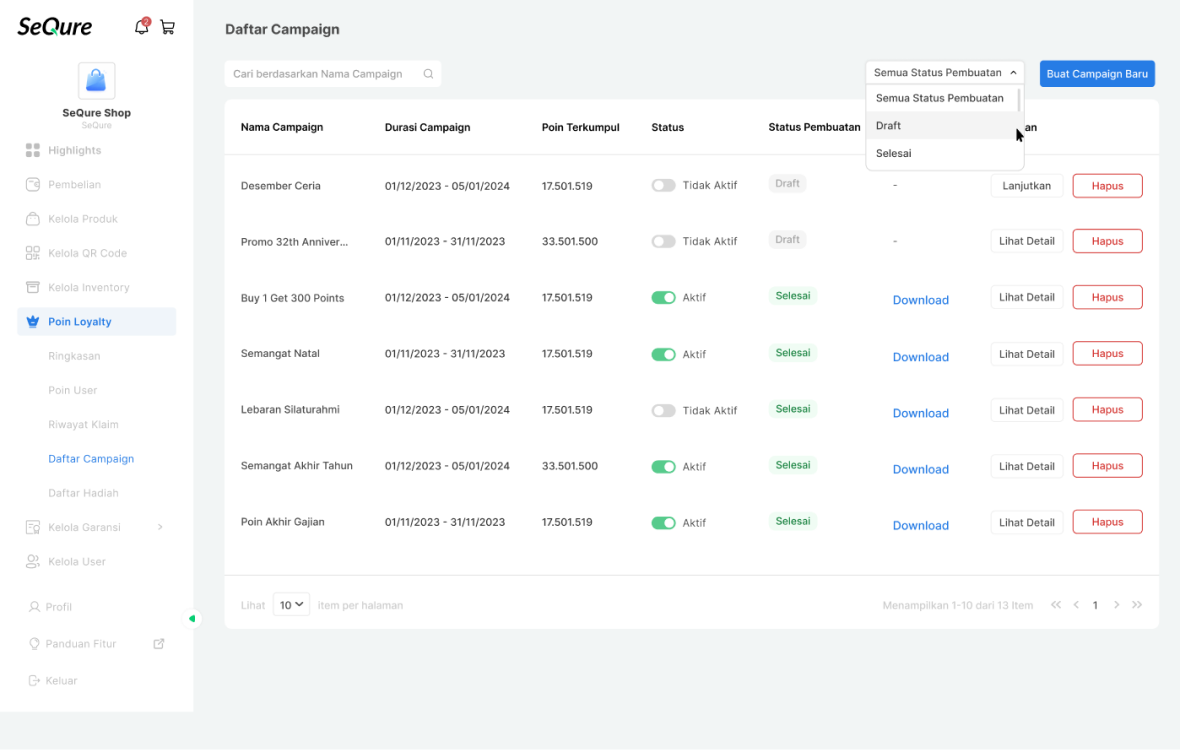Open the notifications bell icon
The image size is (1180, 750).
(x=141, y=27)
